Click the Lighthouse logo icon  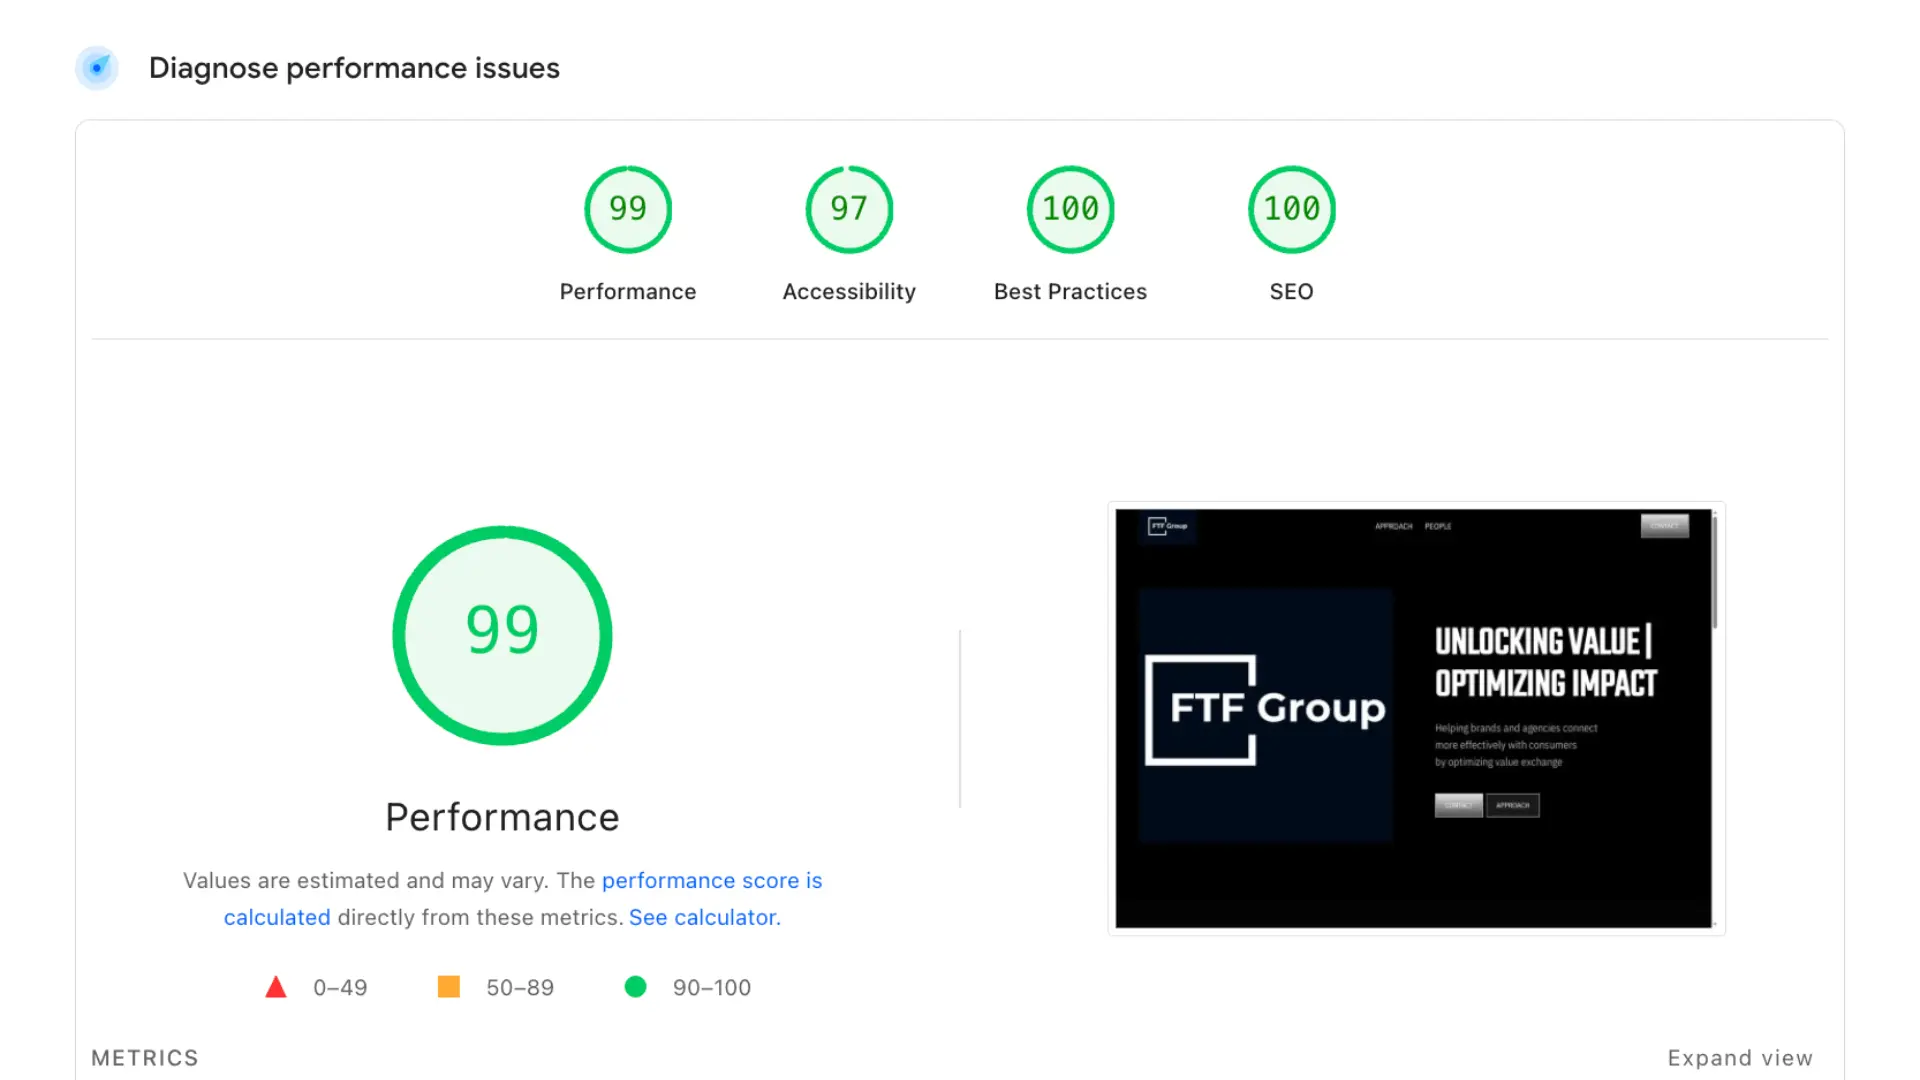(x=97, y=68)
